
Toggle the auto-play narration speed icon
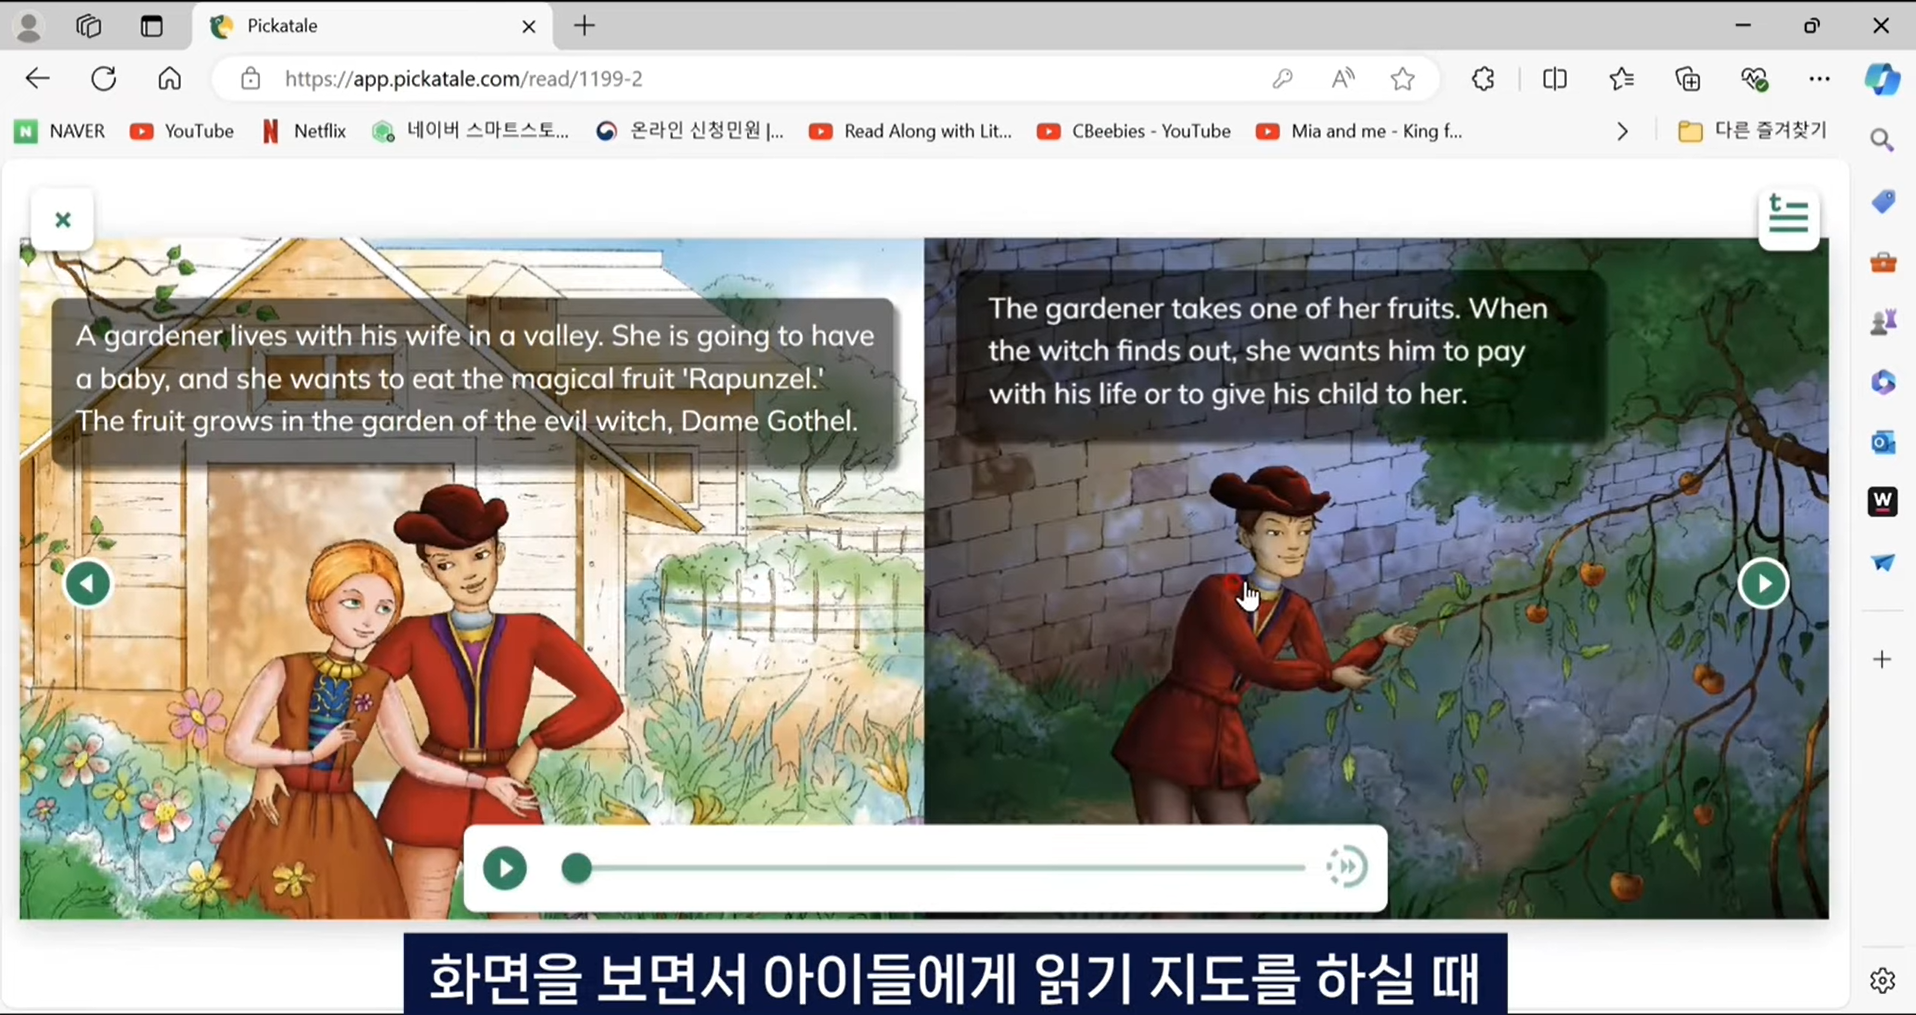coord(1346,867)
